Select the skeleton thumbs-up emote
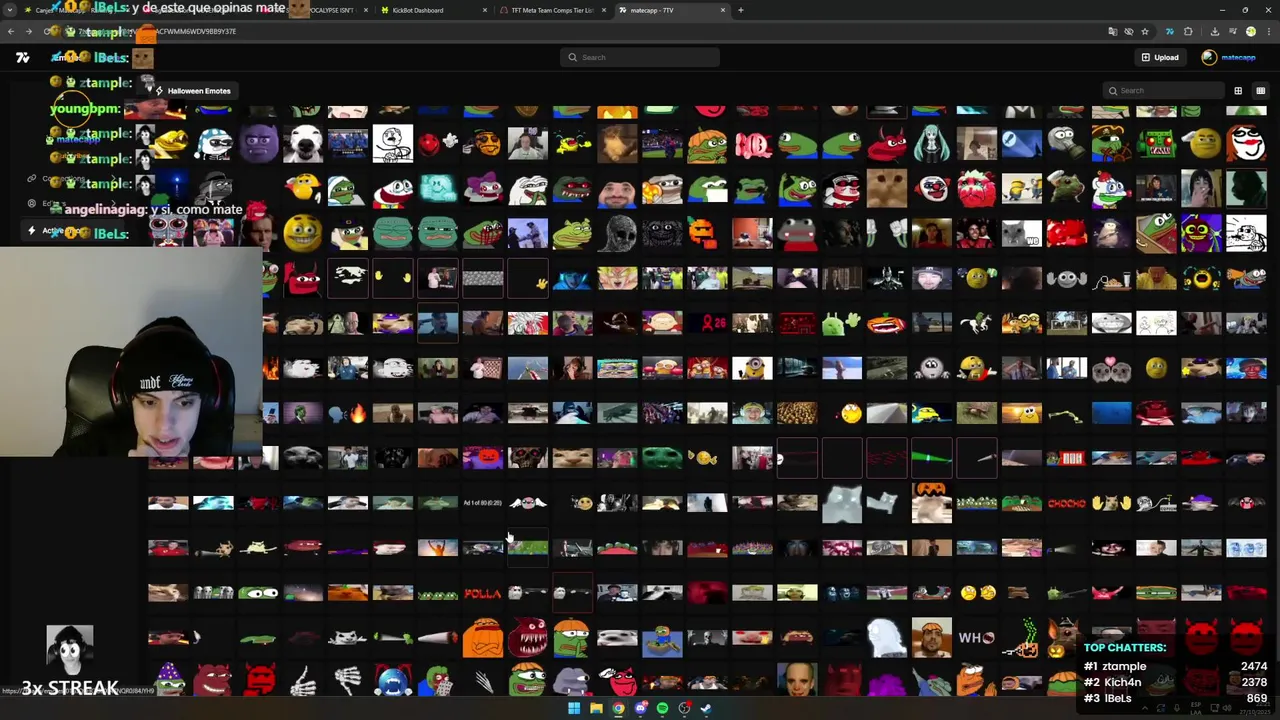Screen dimensions: 1280x720 [x=303, y=681]
